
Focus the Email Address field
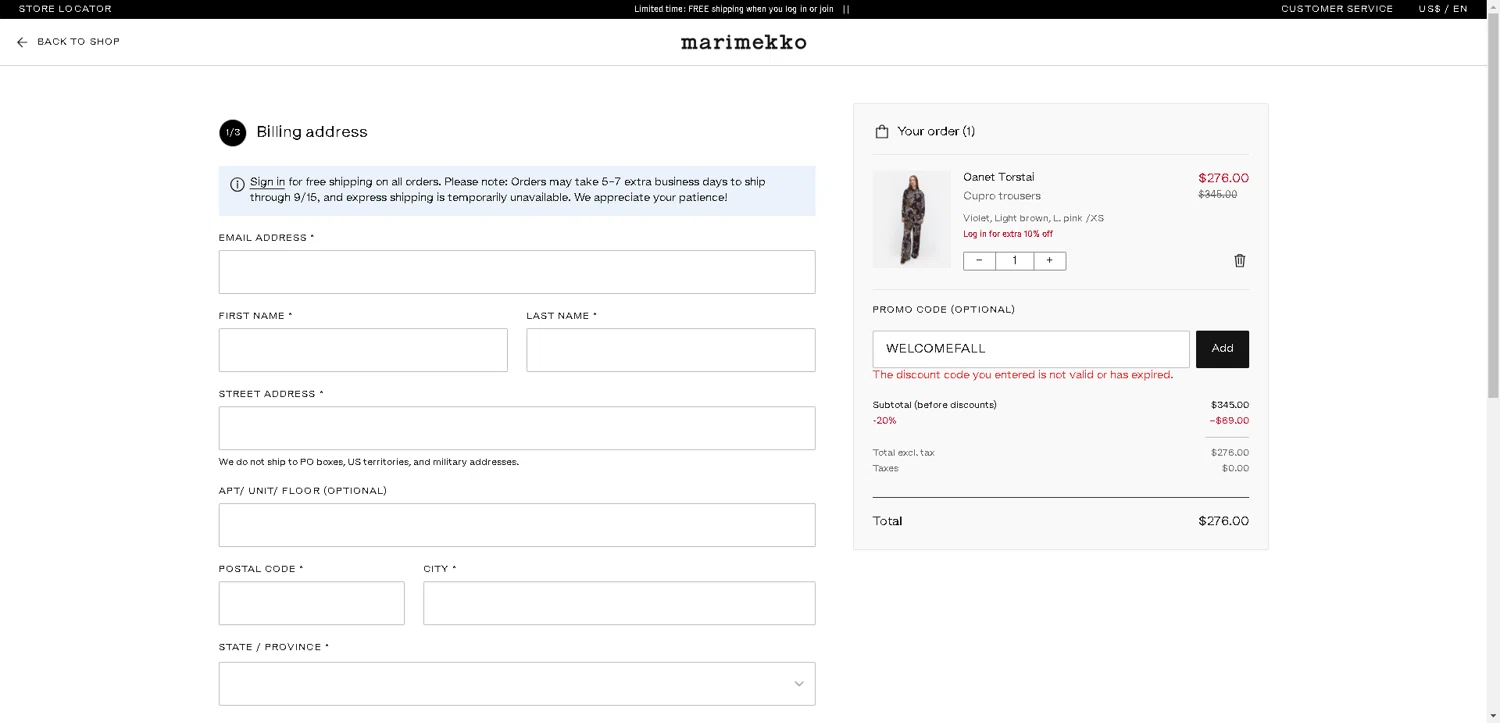point(517,272)
